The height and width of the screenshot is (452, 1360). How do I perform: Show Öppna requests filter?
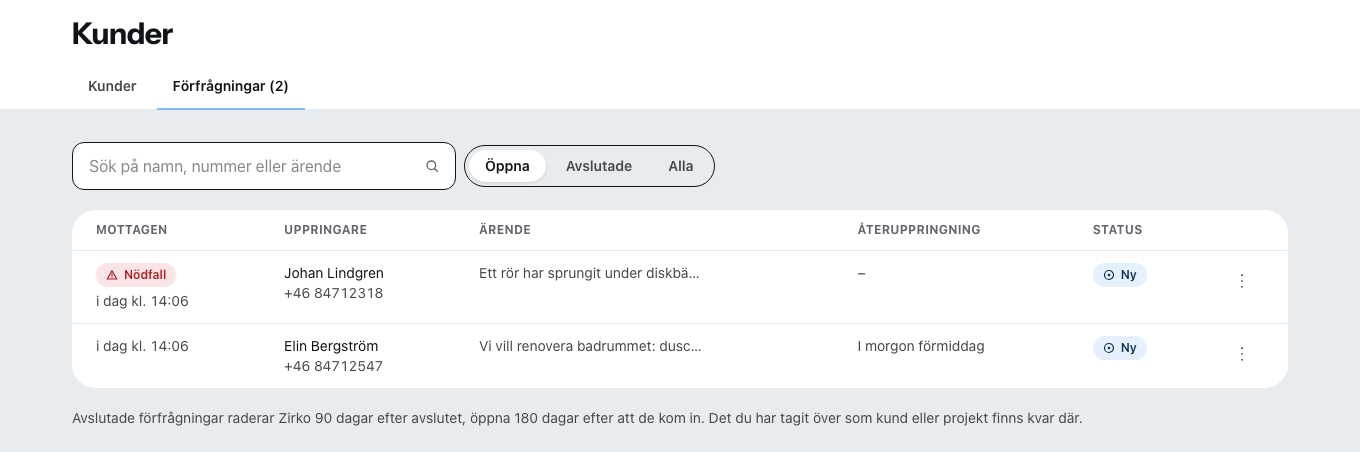click(507, 166)
